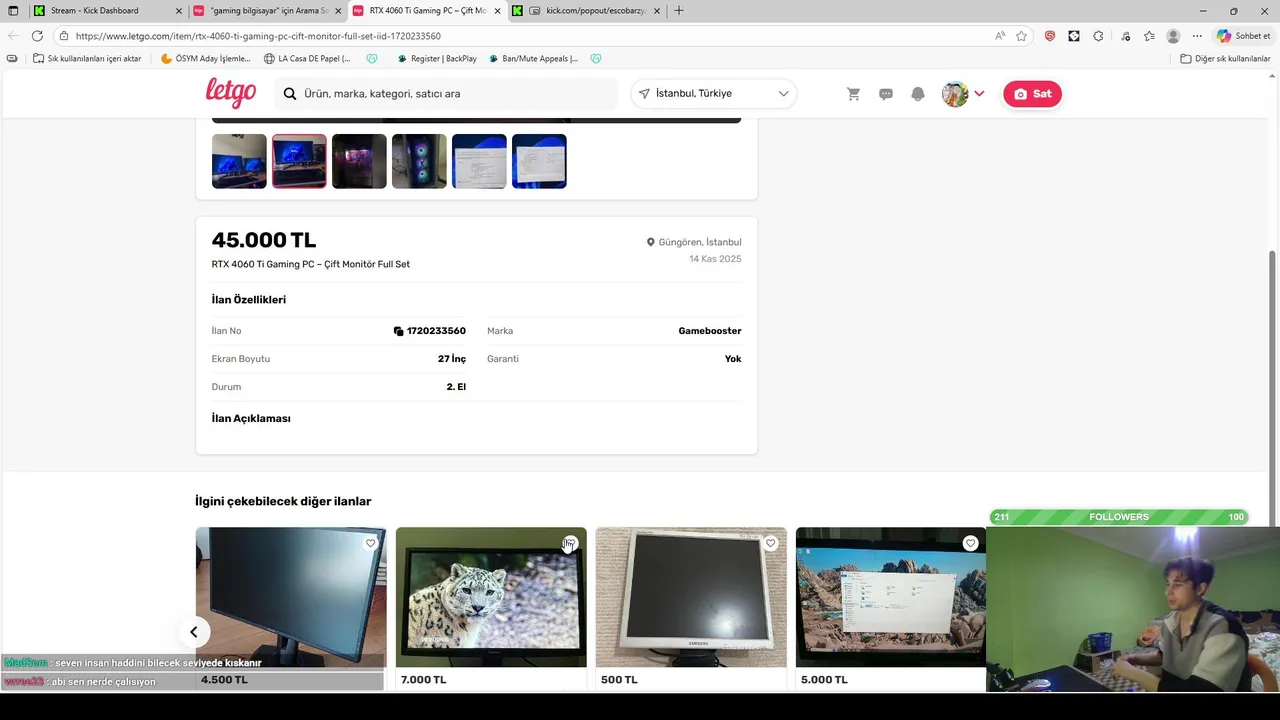Close the Stream - Kick Dashboard tab
The image size is (1280, 720).
click(179, 11)
